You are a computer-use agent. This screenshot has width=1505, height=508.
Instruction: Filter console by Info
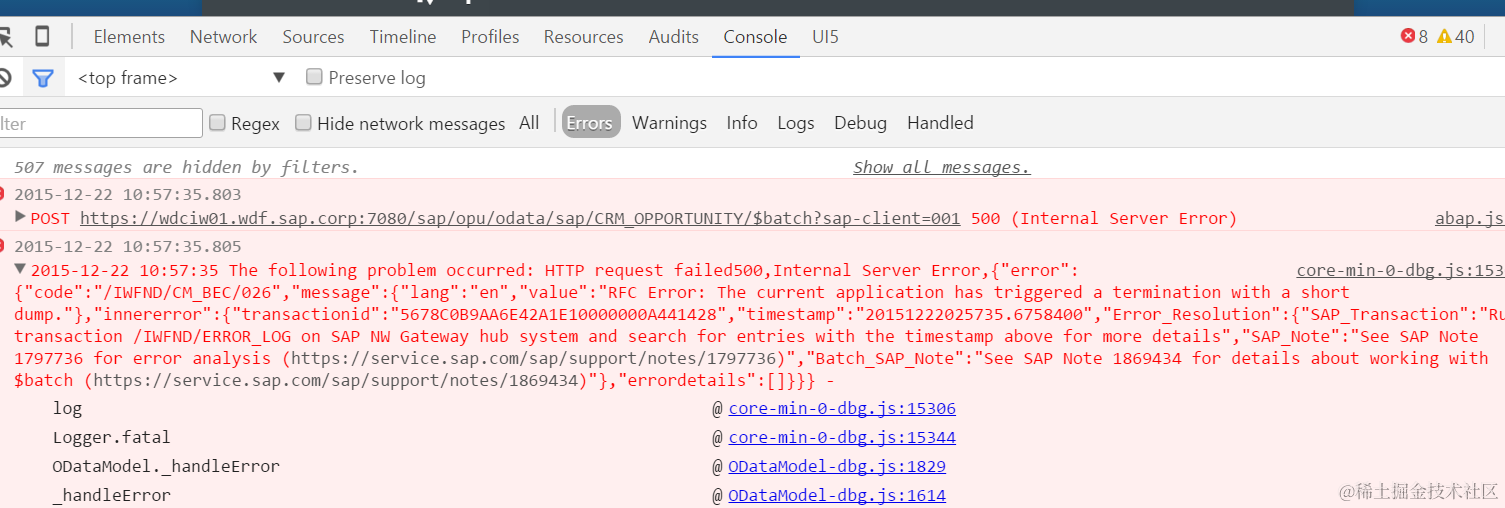tap(741, 123)
